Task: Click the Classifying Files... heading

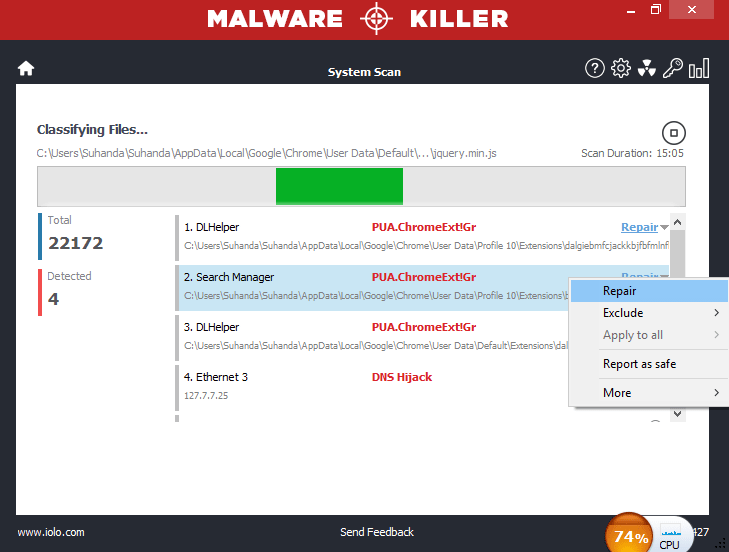Action: [x=92, y=130]
